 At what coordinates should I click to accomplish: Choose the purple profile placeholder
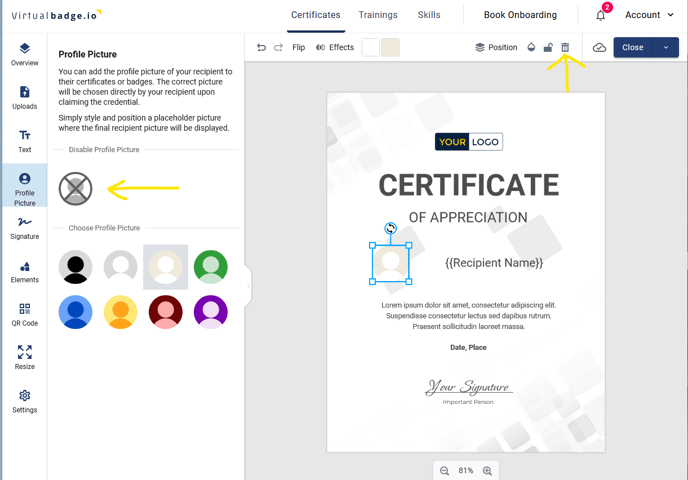[211, 312]
